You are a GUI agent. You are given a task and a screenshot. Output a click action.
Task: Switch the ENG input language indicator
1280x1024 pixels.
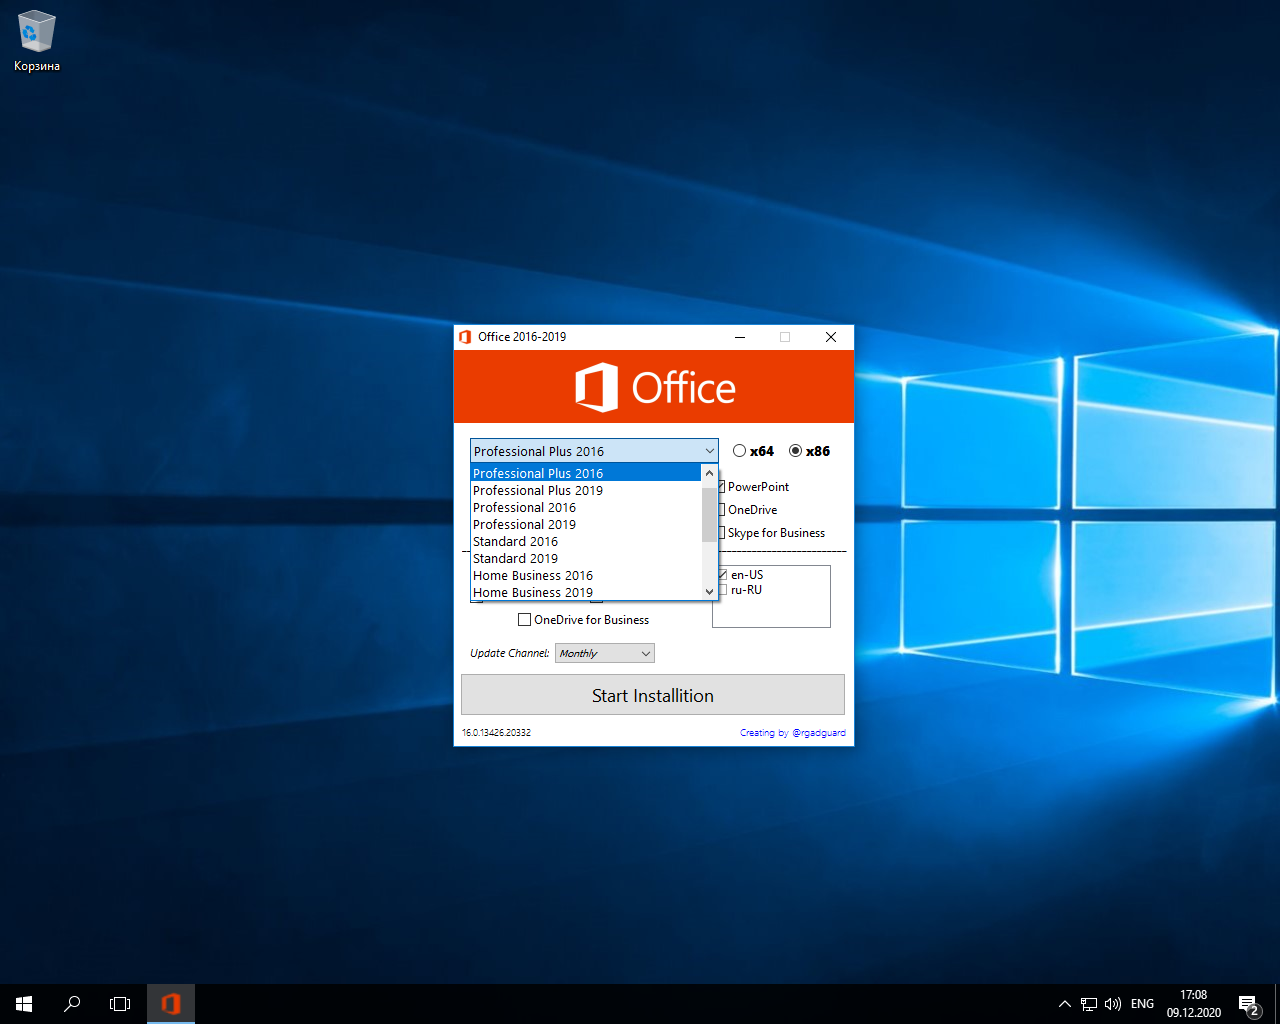click(1142, 1004)
